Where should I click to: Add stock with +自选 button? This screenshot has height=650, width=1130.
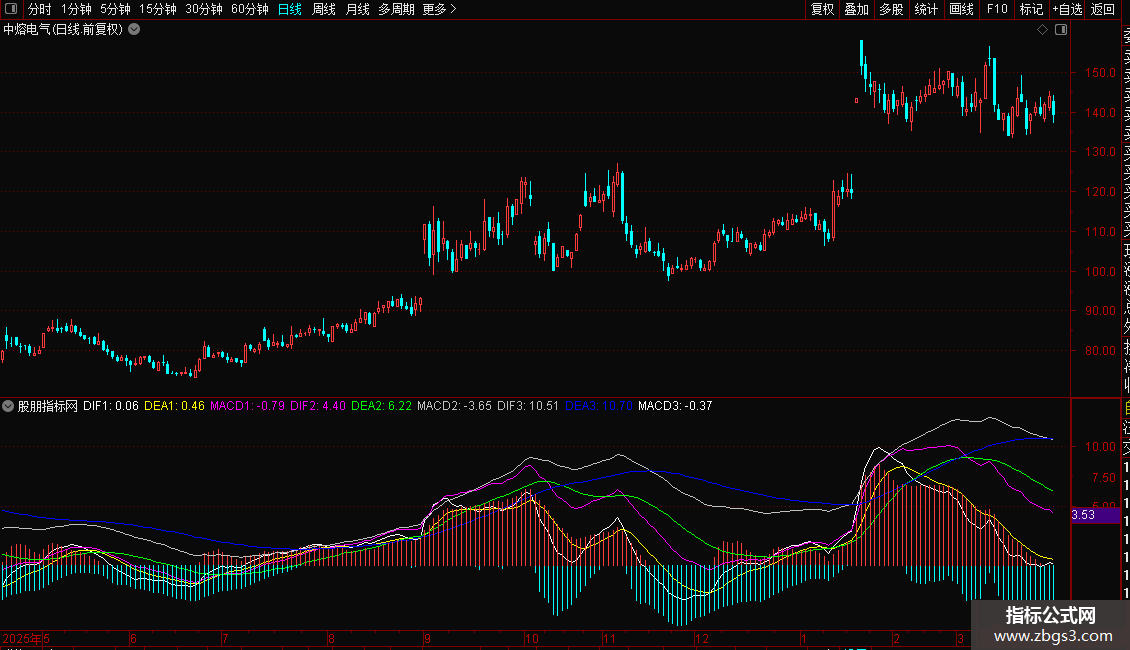pos(1067,9)
